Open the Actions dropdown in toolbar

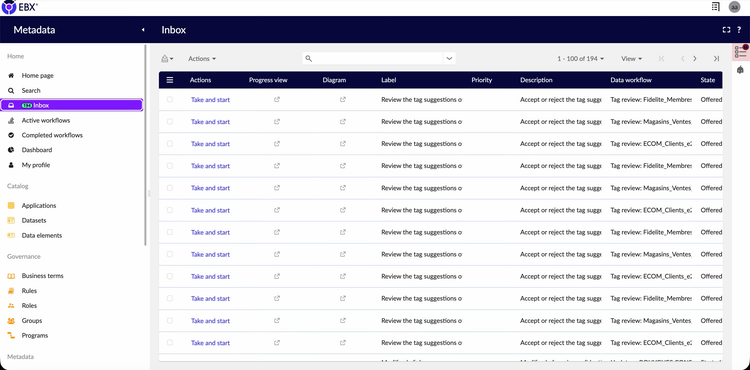tap(202, 58)
